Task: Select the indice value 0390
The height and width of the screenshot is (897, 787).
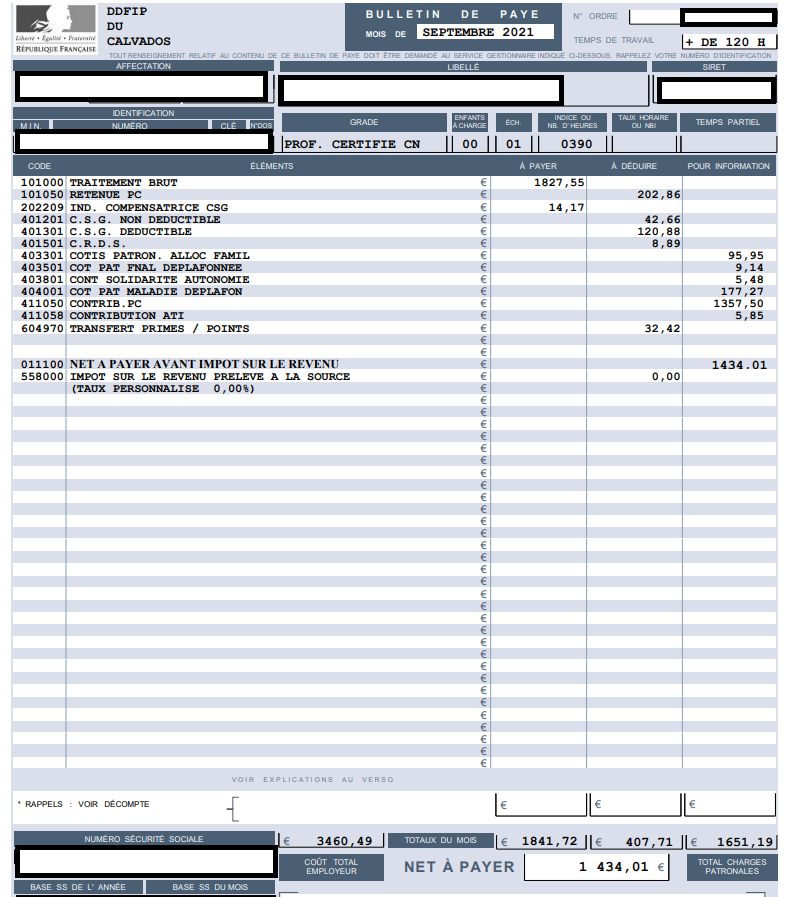Action: 576,144
